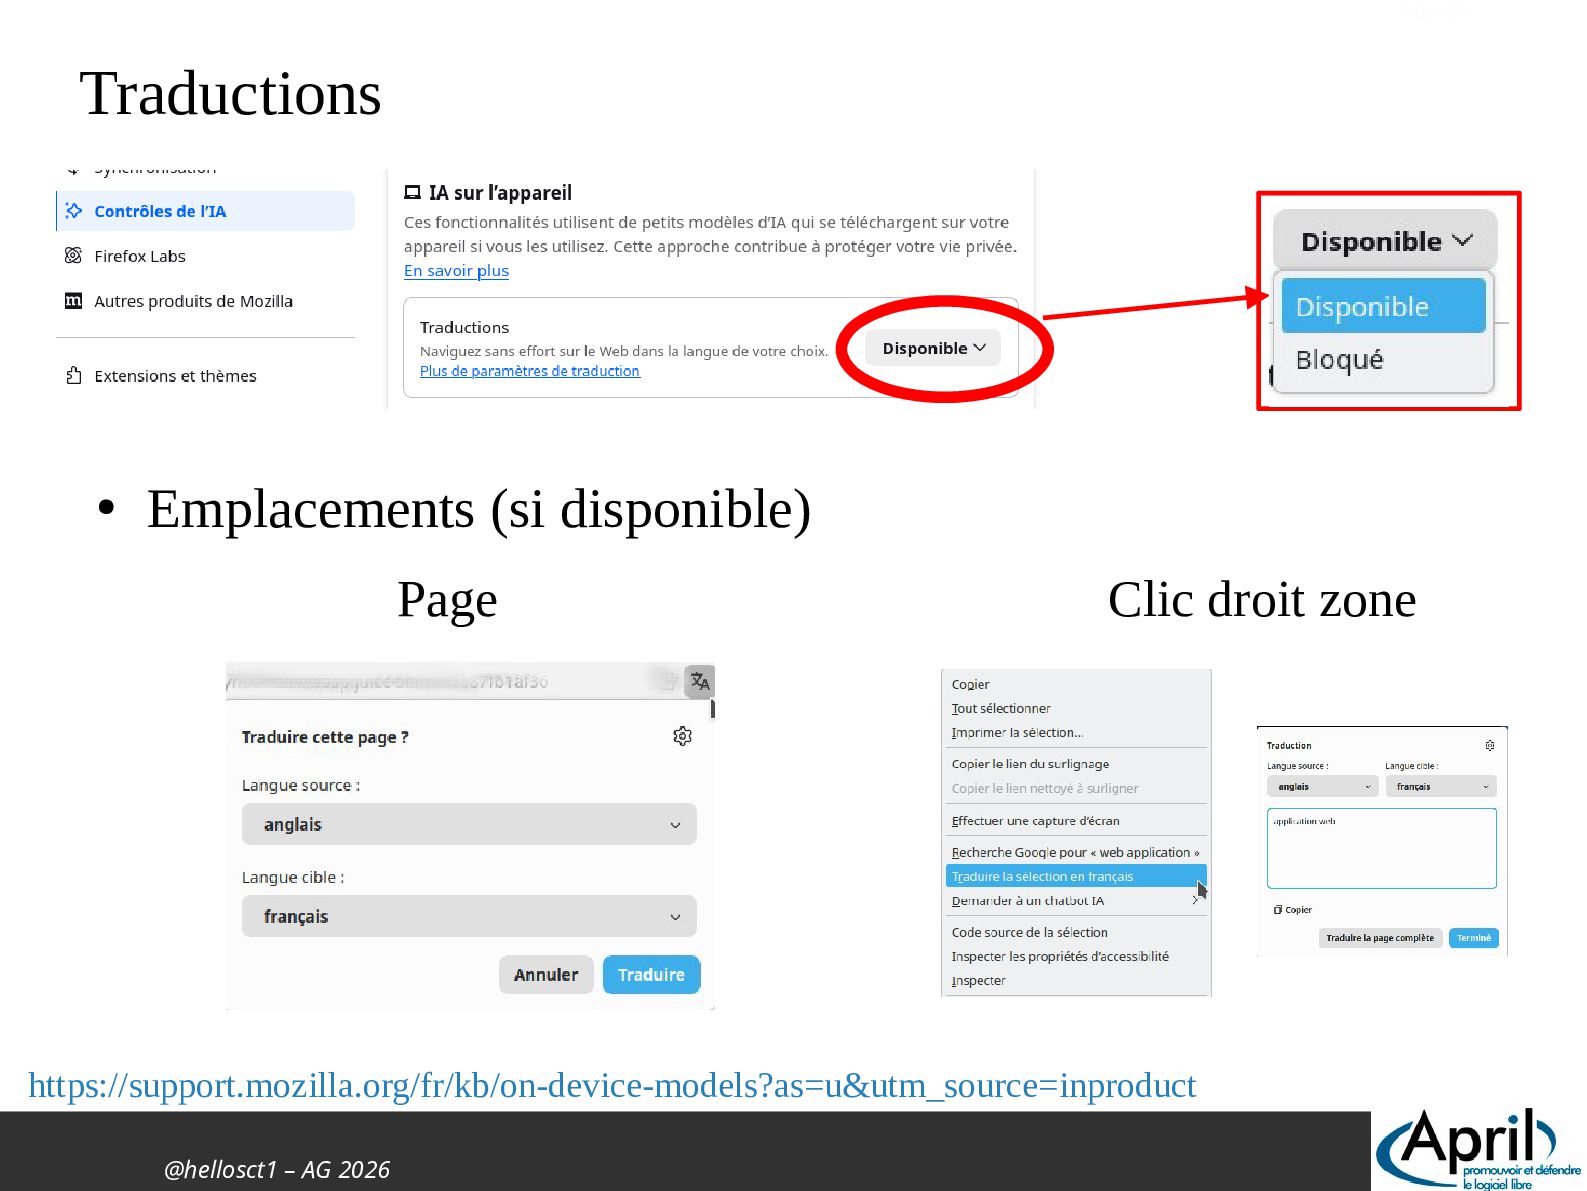The width and height of the screenshot is (1587, 1191).
Task: Click the Firefox Labs sidebar icon
Action: pyautogui.click(x=73, y=256)
